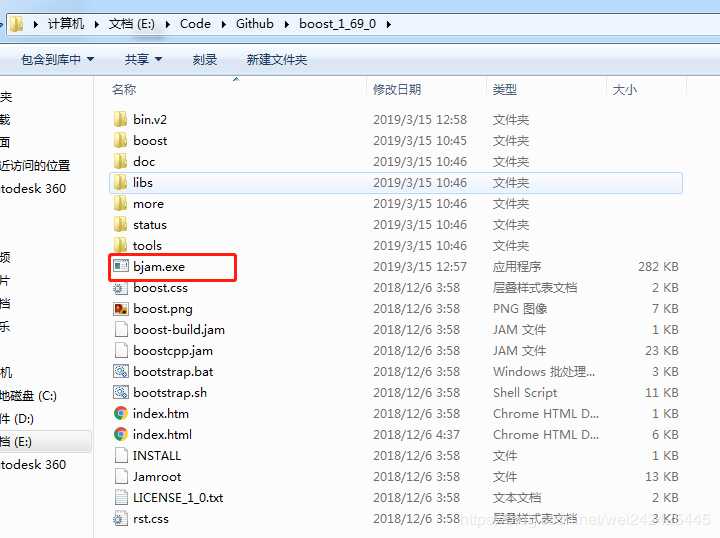Click the 新建文件夹 toolbar button
The width and height of the screenshot is (720, 538).
click(277, 59)
